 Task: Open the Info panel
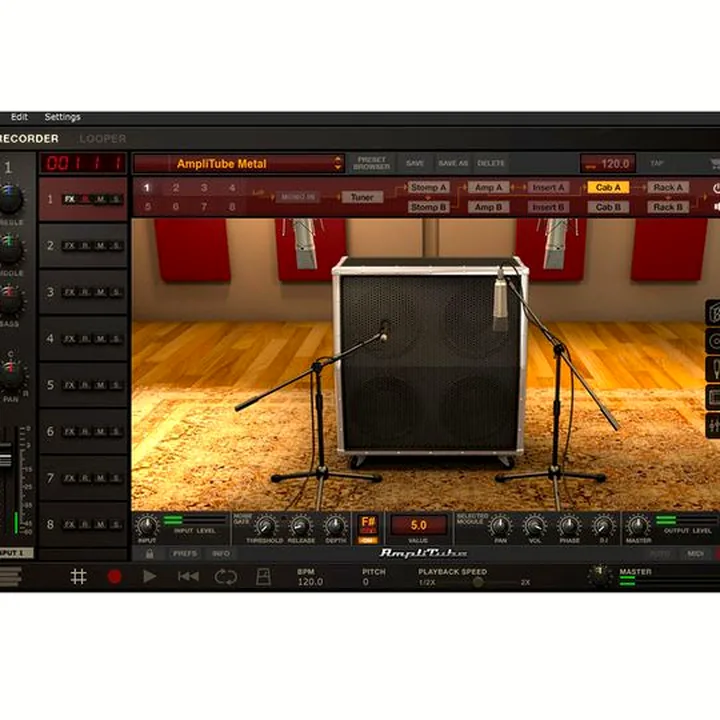[221, 554]
